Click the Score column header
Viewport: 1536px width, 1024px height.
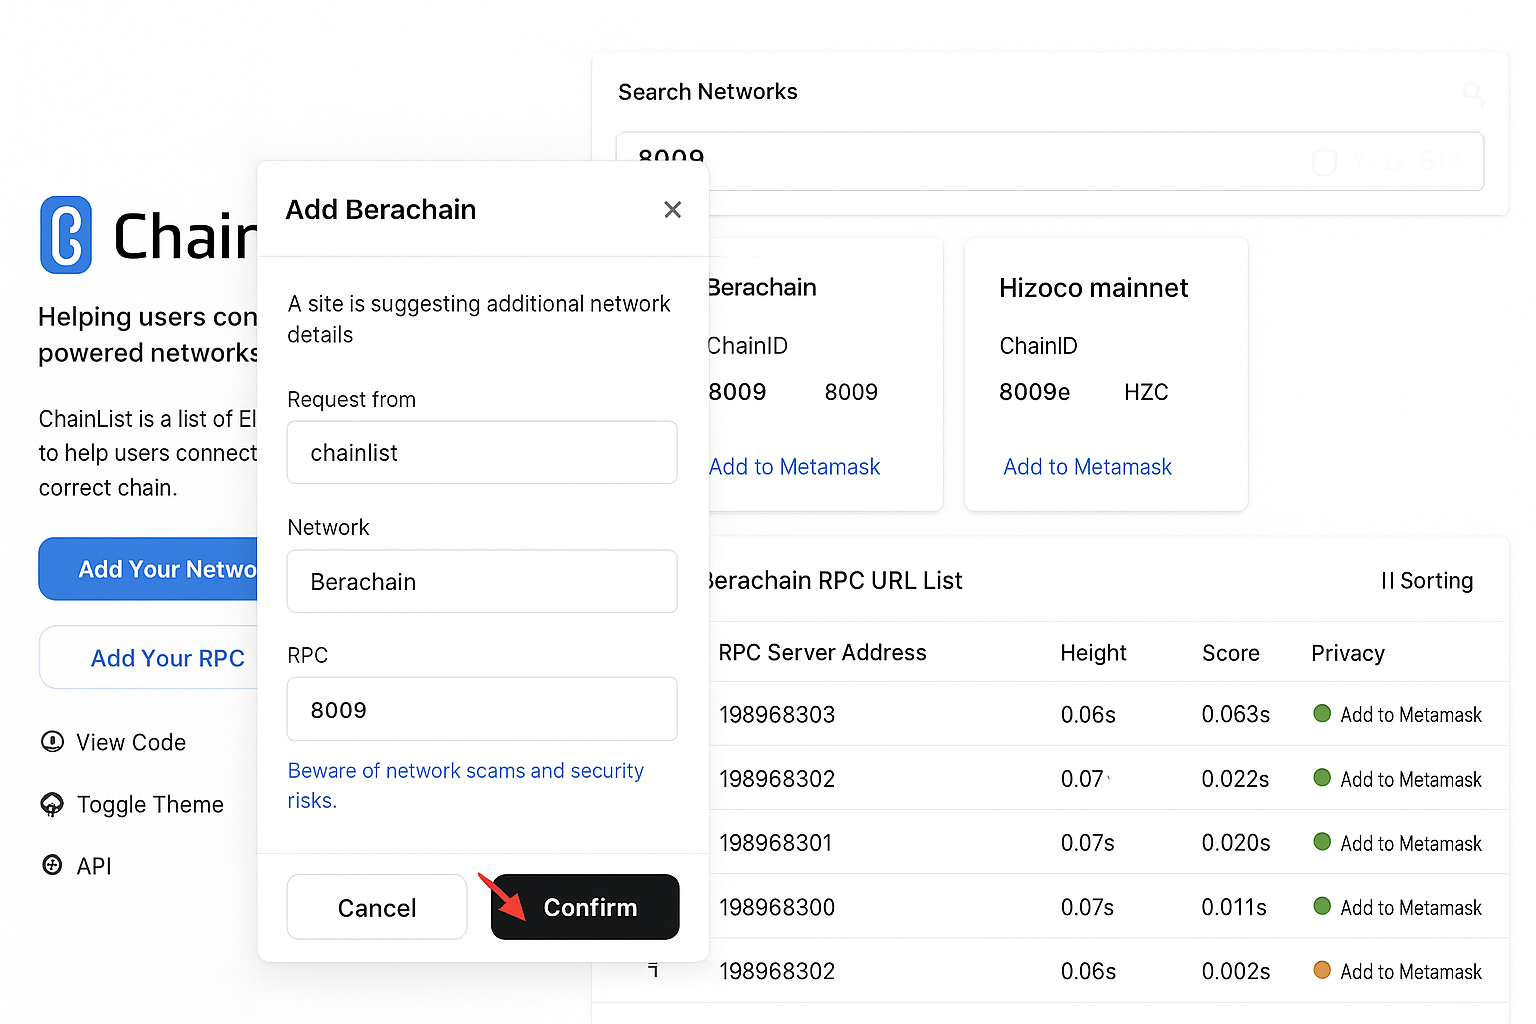click(1230, 653)
